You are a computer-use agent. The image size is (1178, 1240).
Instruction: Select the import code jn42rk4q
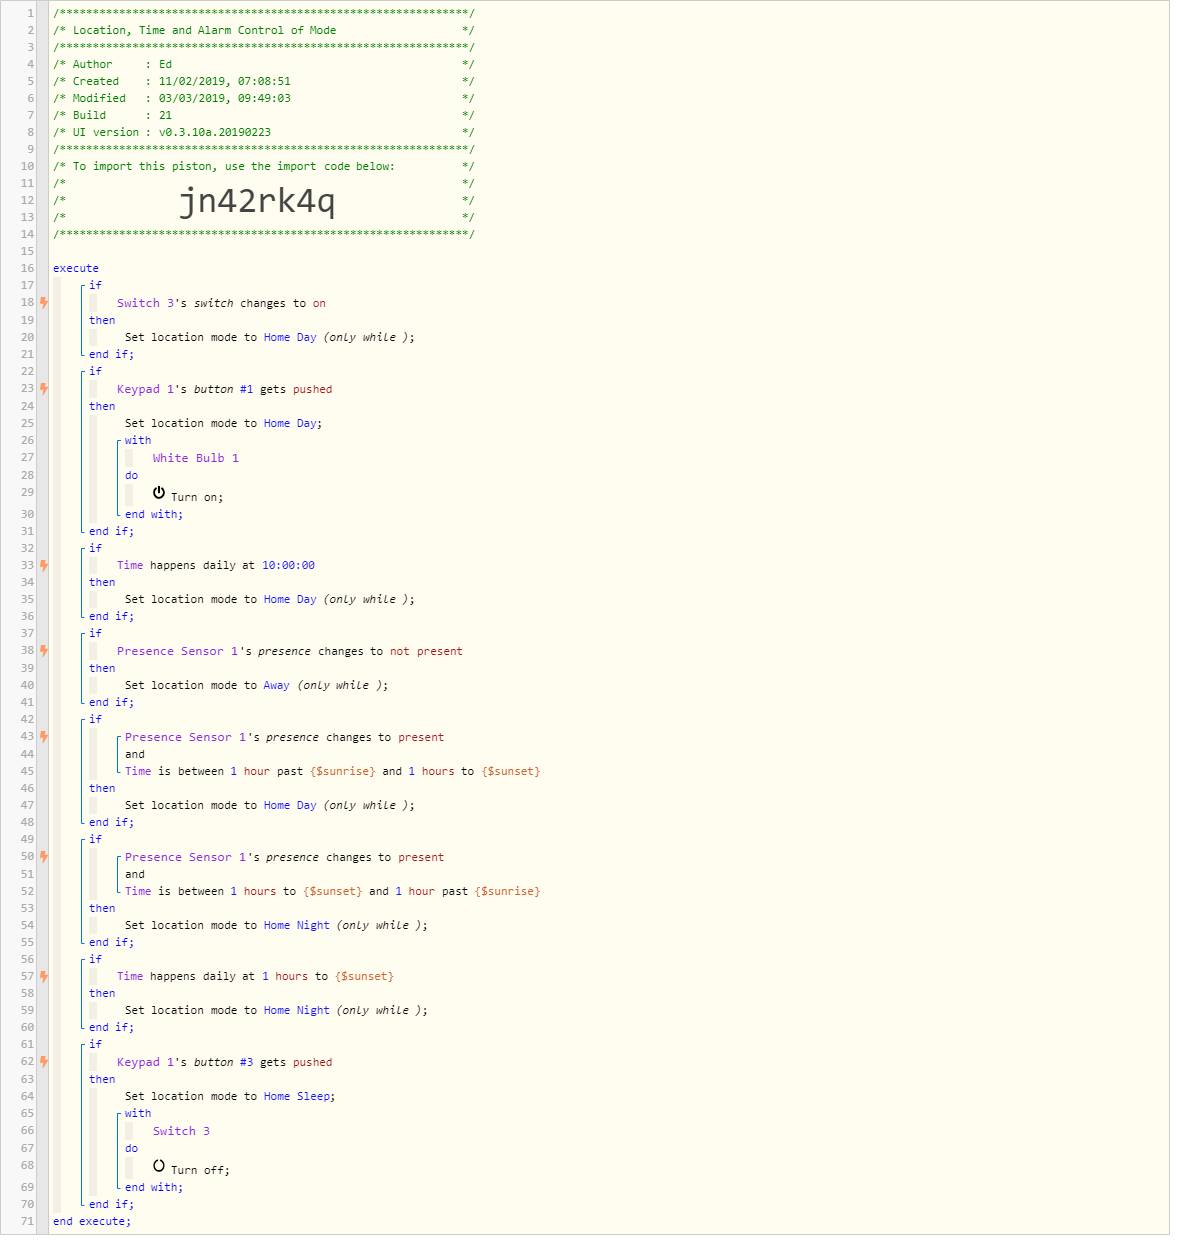click(x=257, y=201)
